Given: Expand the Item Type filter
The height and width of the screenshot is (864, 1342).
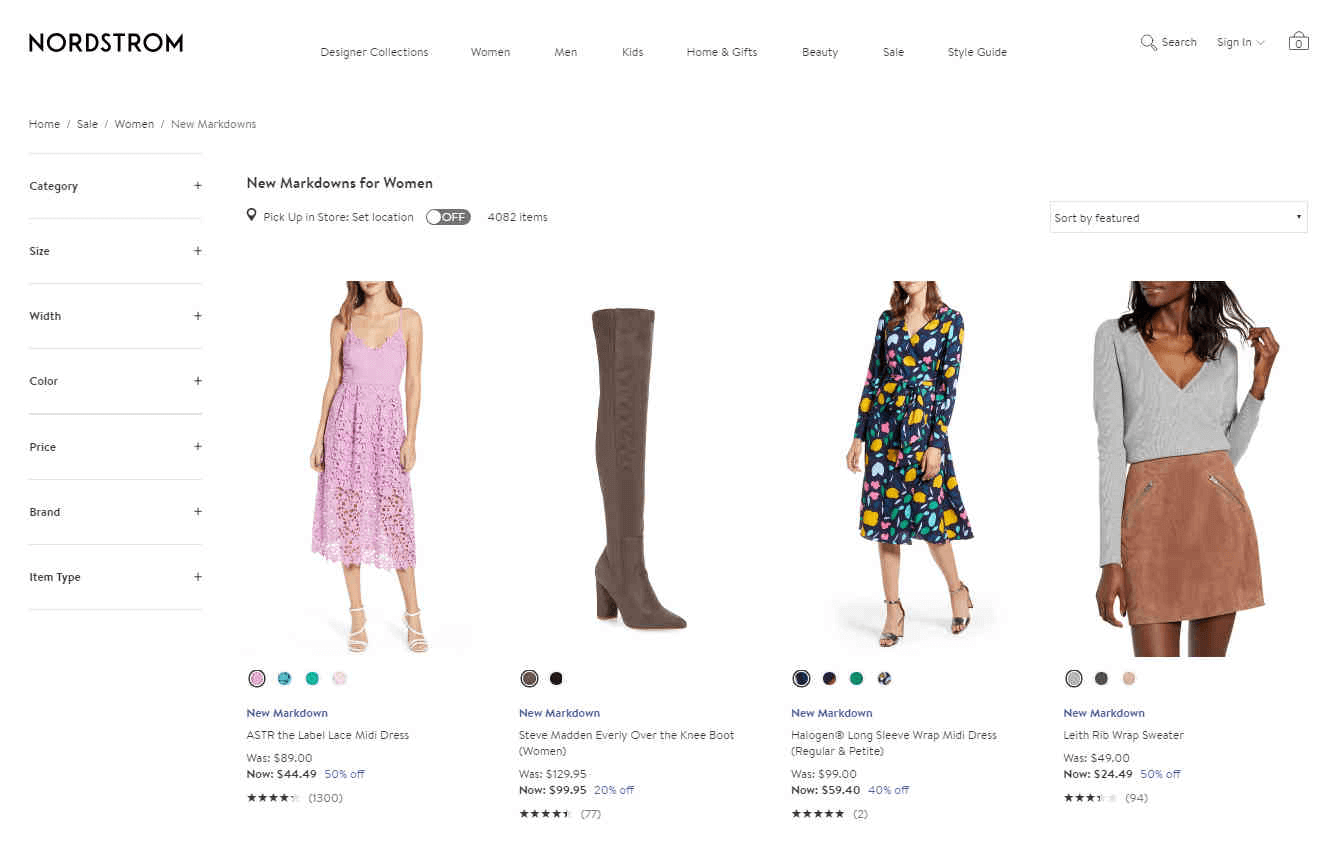Looking at the screenshot, I should [x=115, y=577].
